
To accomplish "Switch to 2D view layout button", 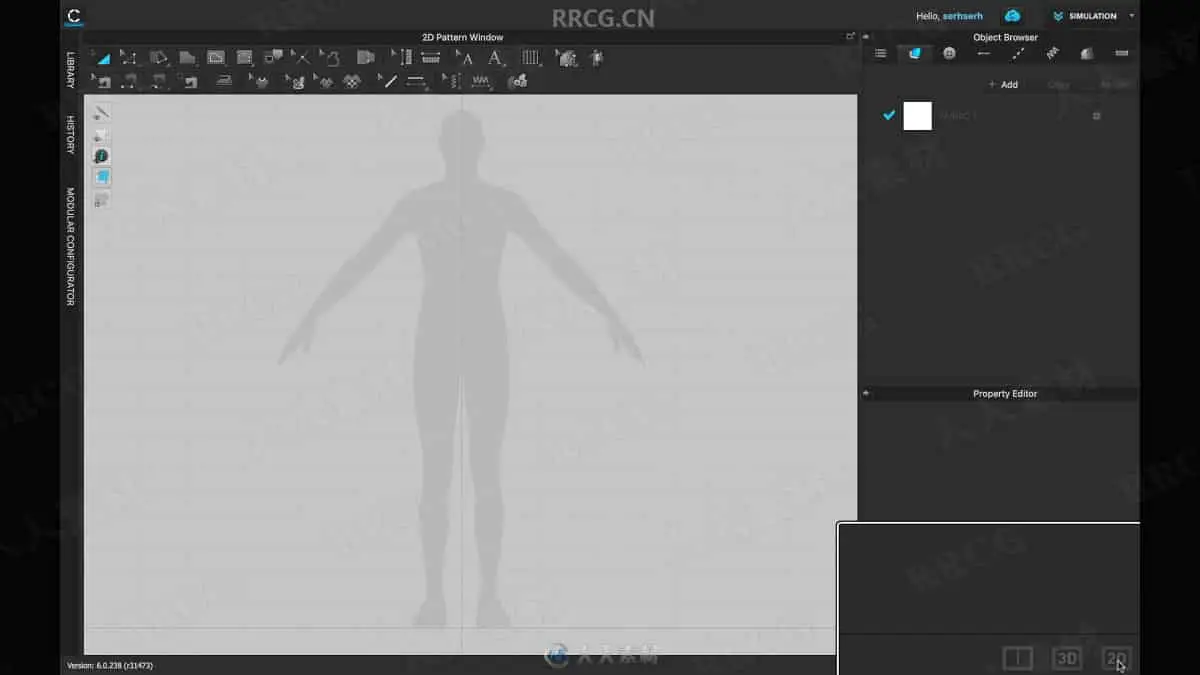I will click(1116, 658).
